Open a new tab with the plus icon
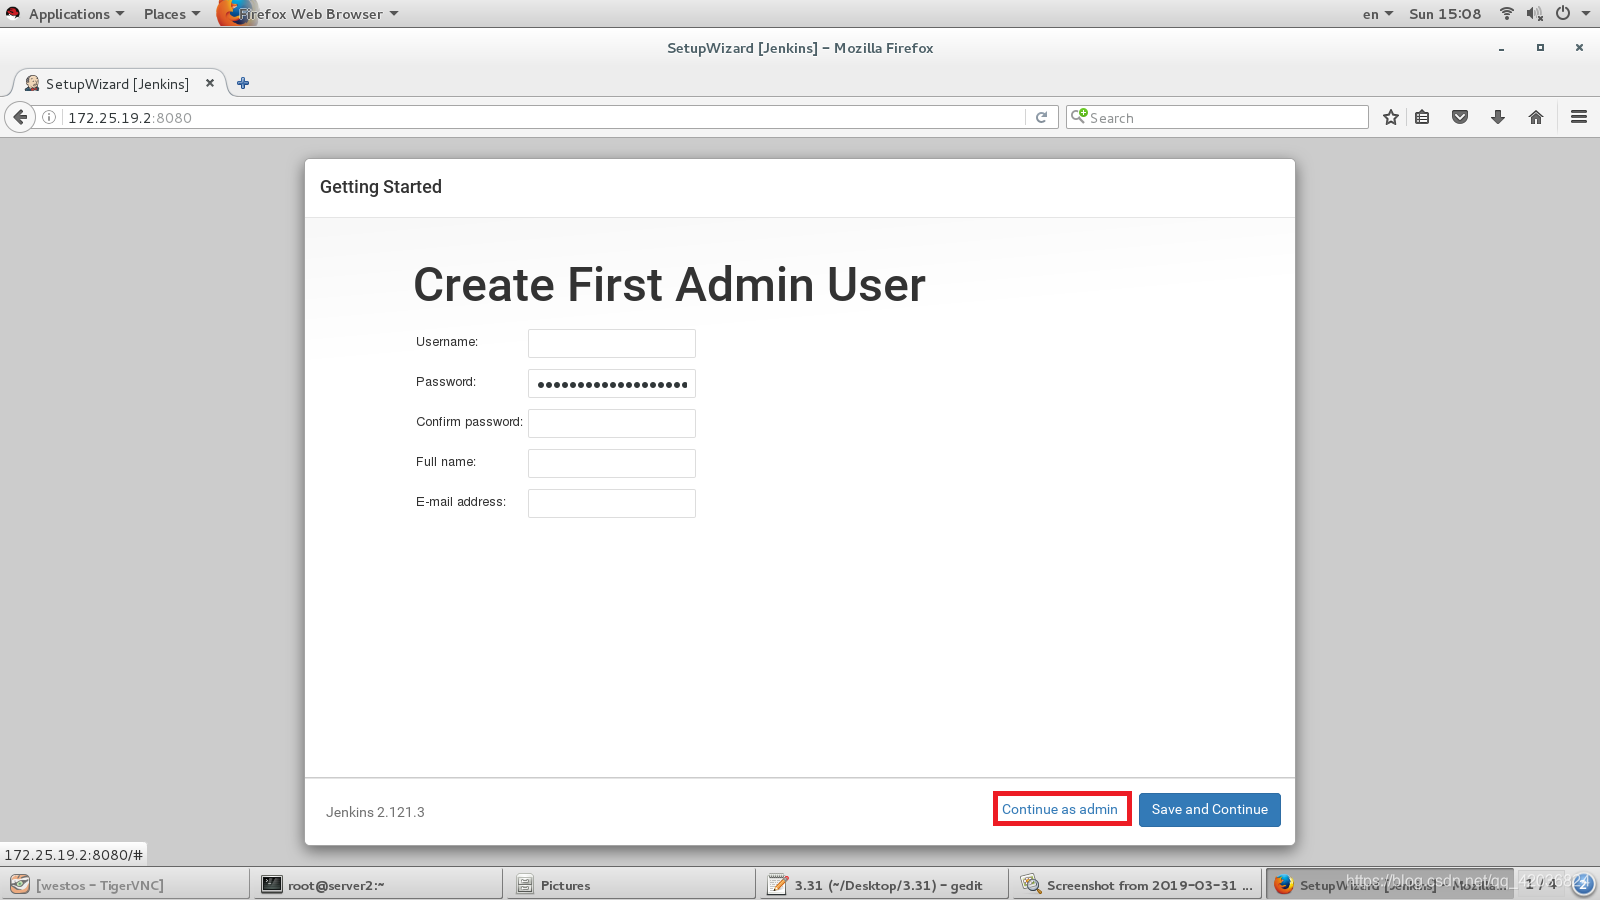Screen dimensions: 1600x900 tap(243, 83)
